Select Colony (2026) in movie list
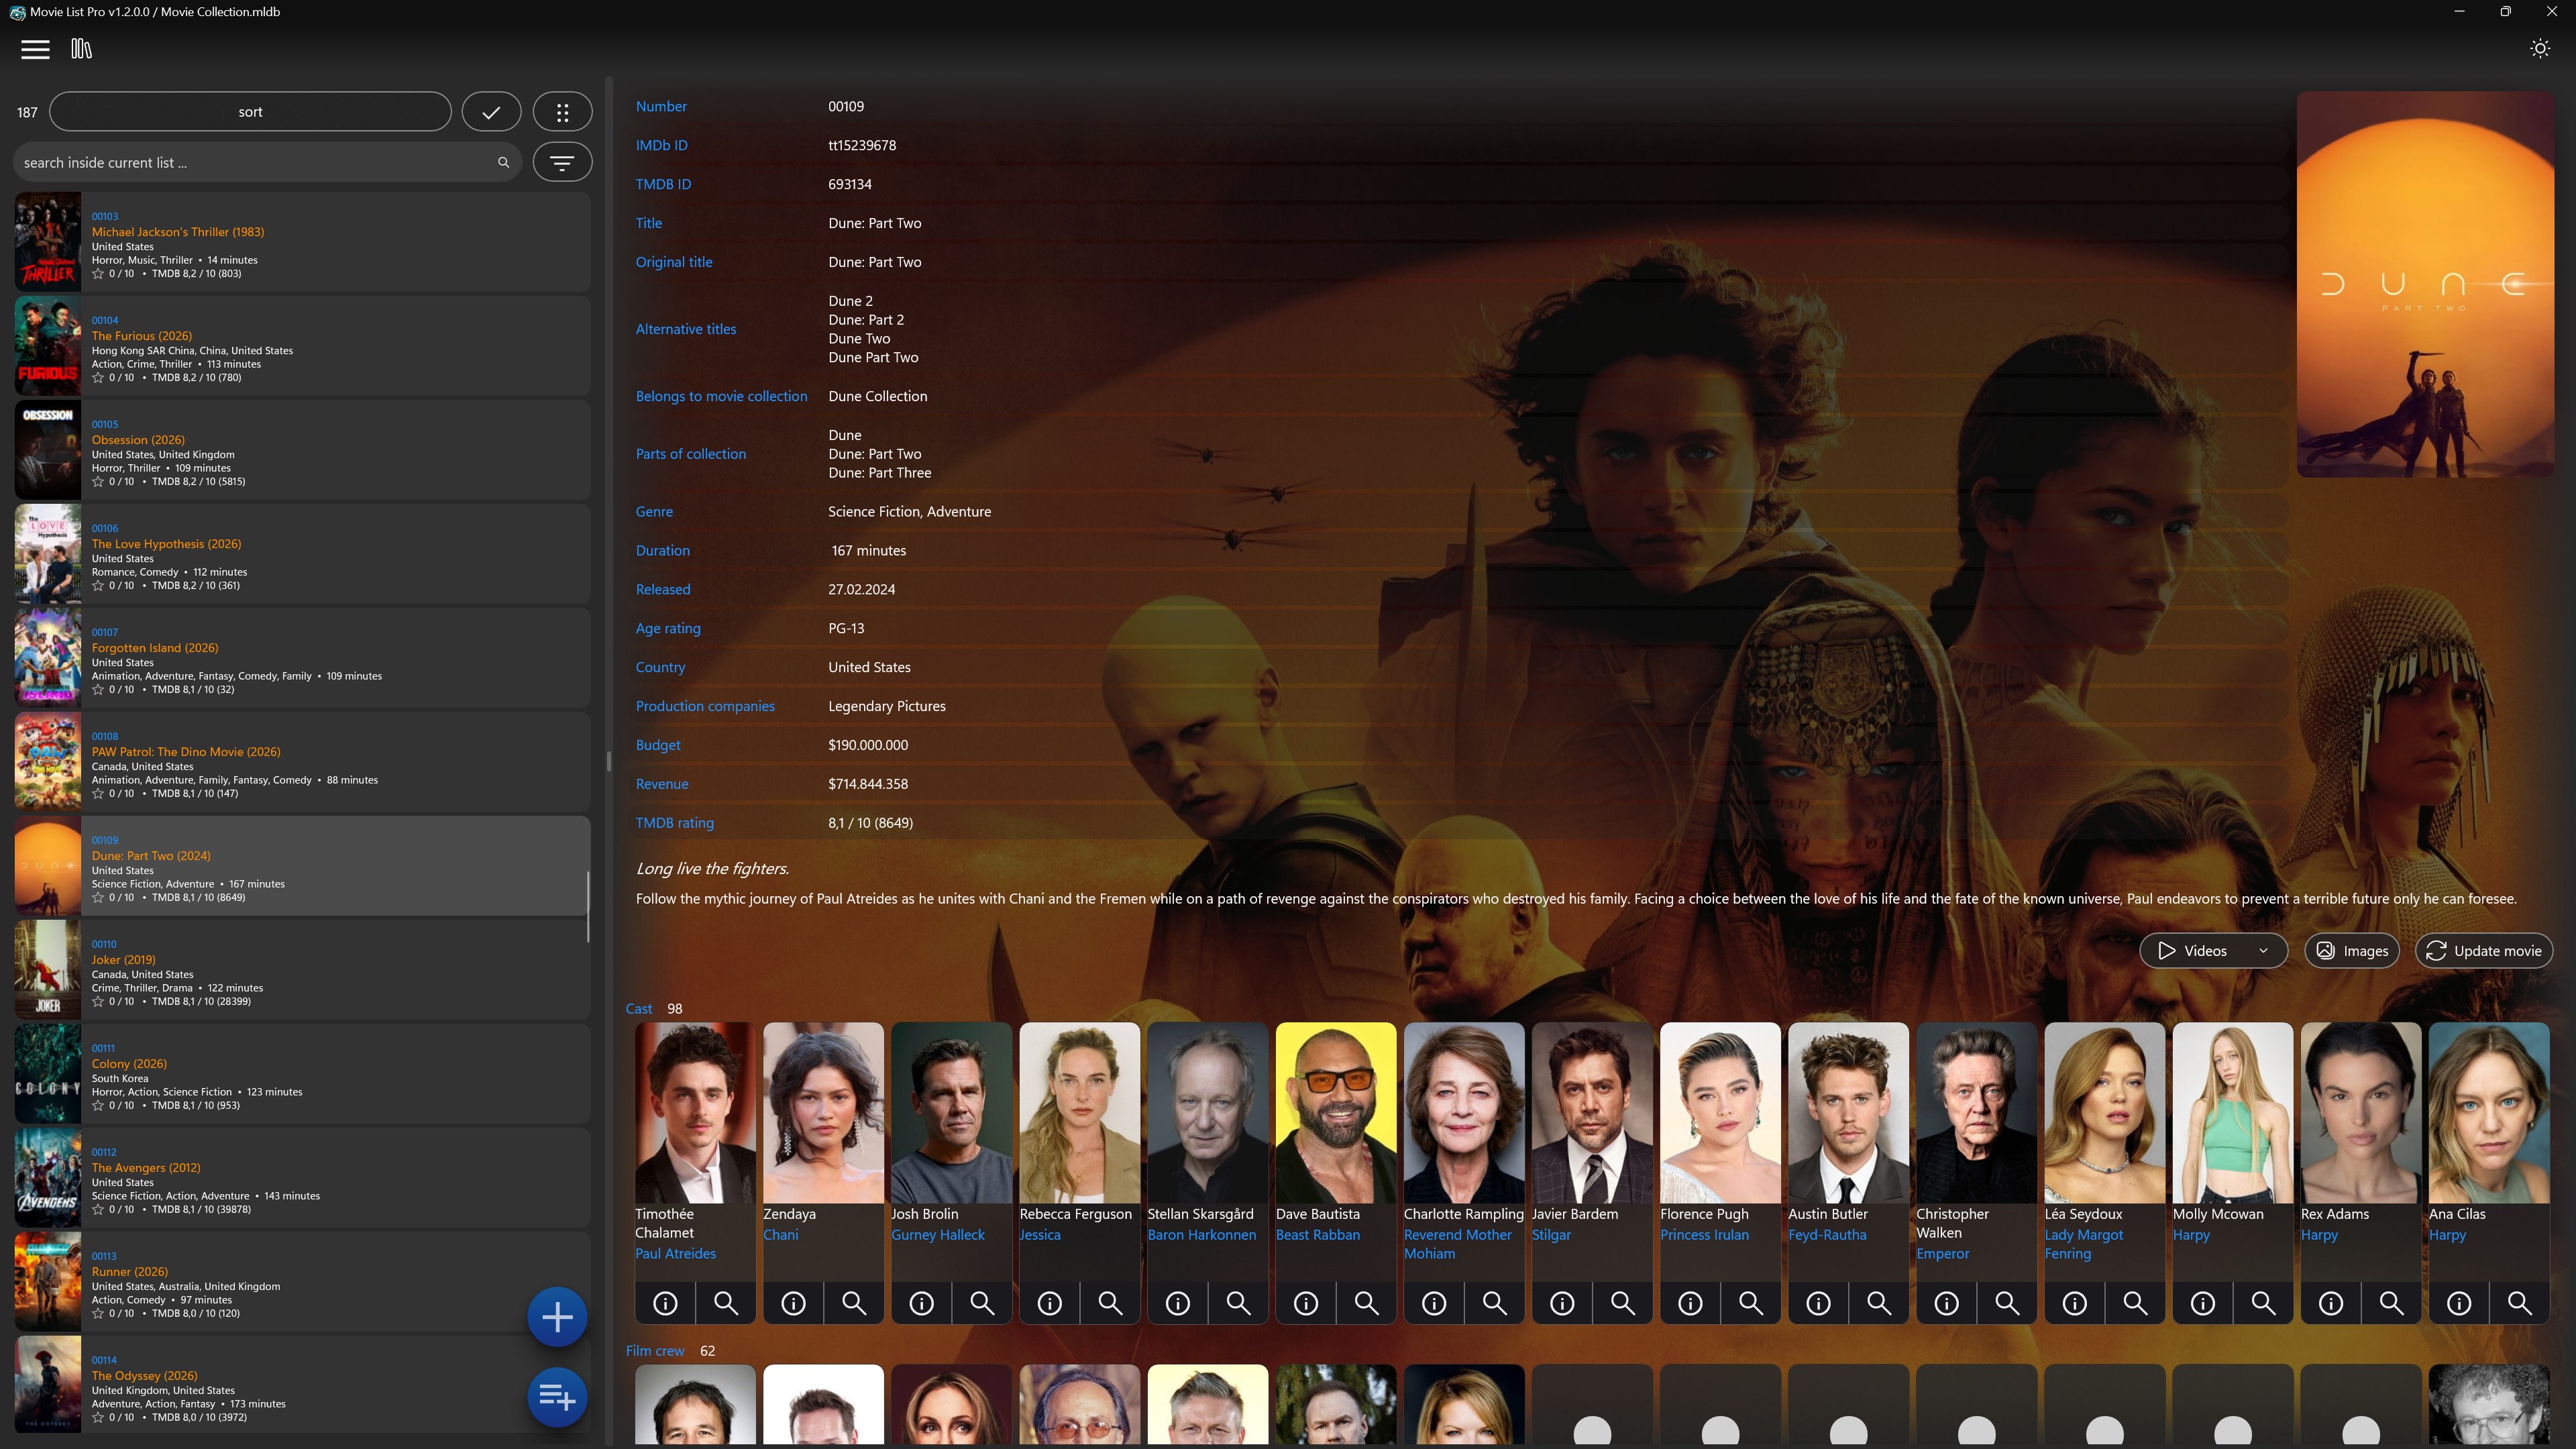 tap(302, 1074)
